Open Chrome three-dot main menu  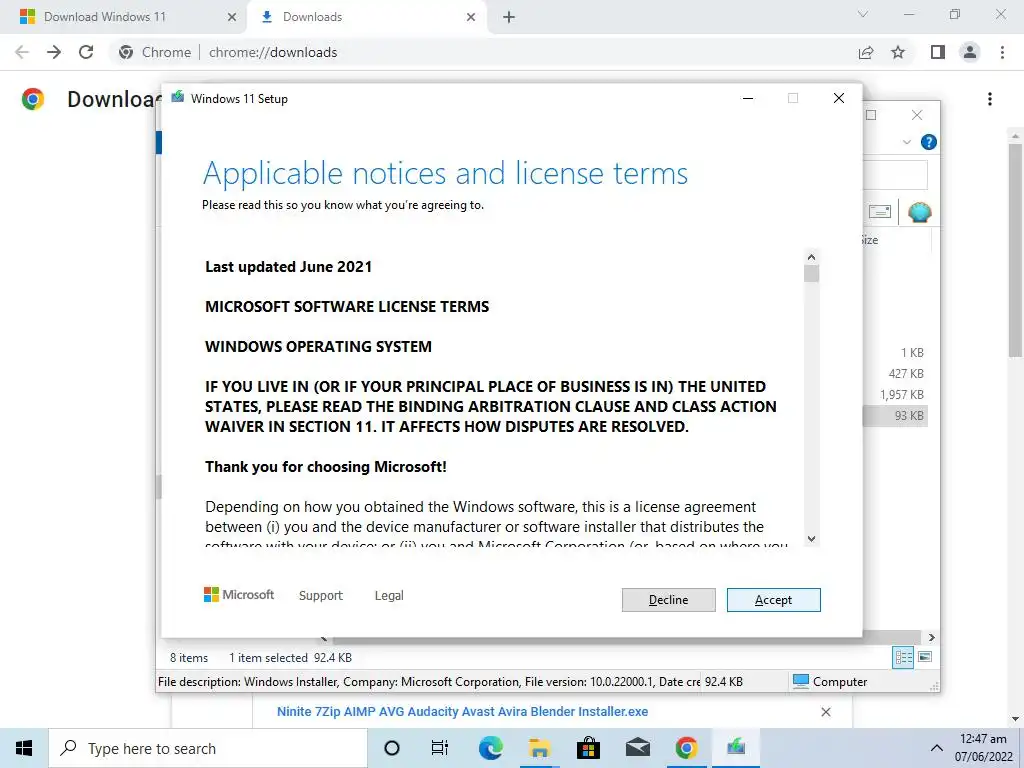pyautogui.click(x=1002, y=52)
